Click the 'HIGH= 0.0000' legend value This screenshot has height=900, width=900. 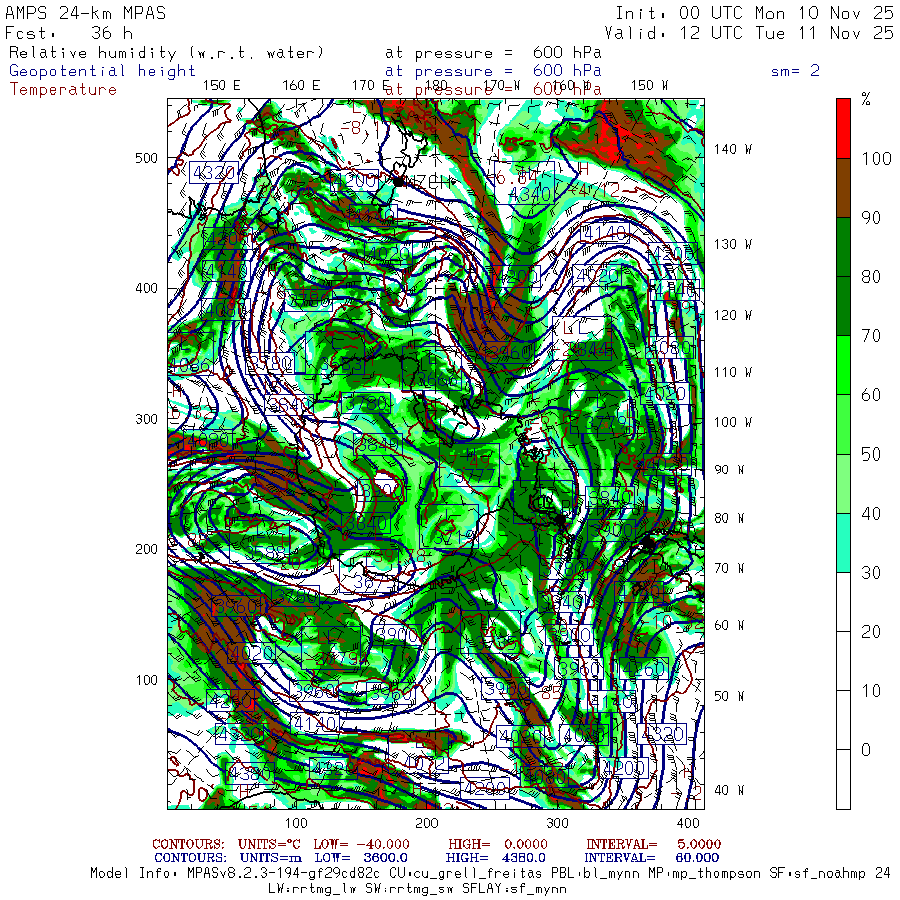[x=498, y=844]
